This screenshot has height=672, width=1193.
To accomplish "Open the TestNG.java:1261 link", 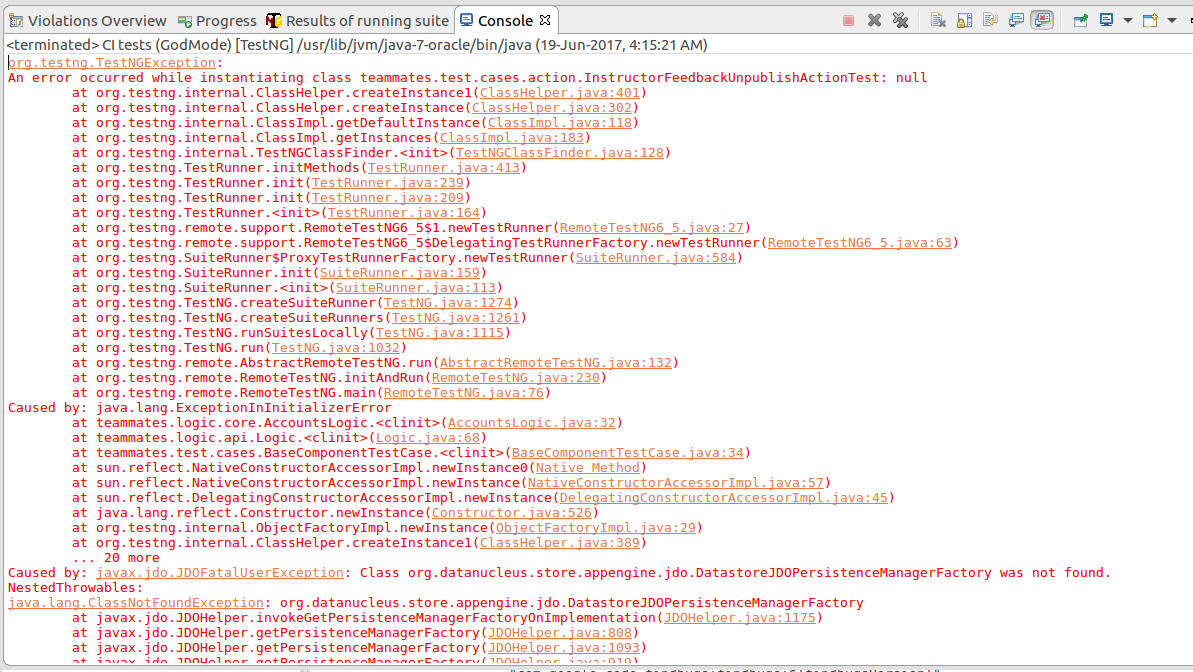I will [456, 317].
